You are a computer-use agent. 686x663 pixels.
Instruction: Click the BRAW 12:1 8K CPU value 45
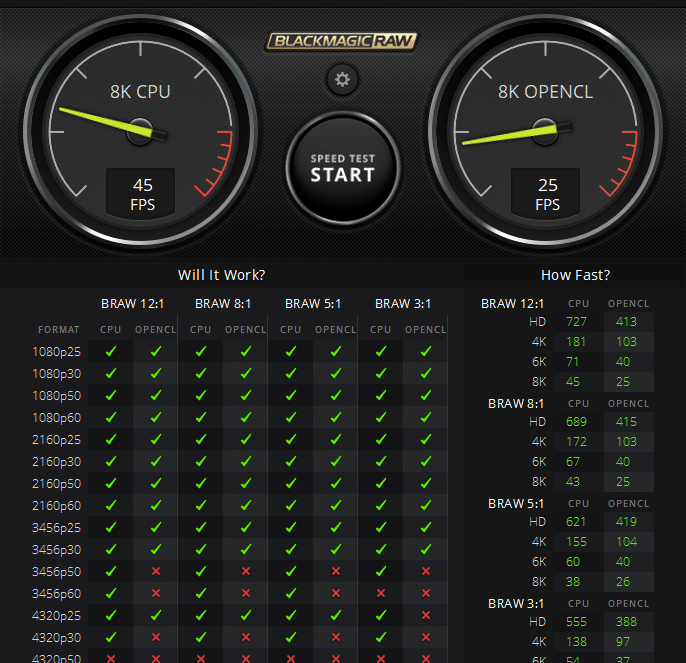tap(573, 382)
